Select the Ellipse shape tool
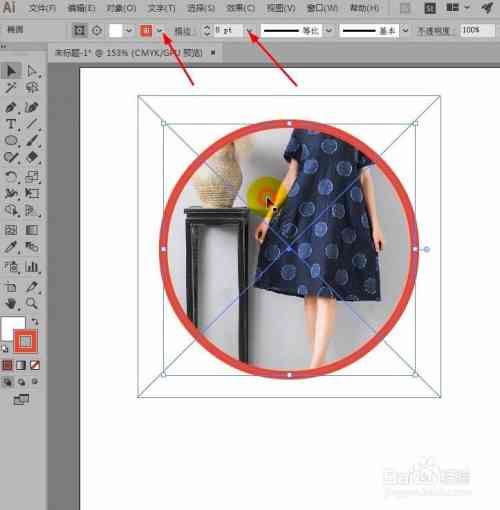The image size is (500, 510). pos(11,140)
